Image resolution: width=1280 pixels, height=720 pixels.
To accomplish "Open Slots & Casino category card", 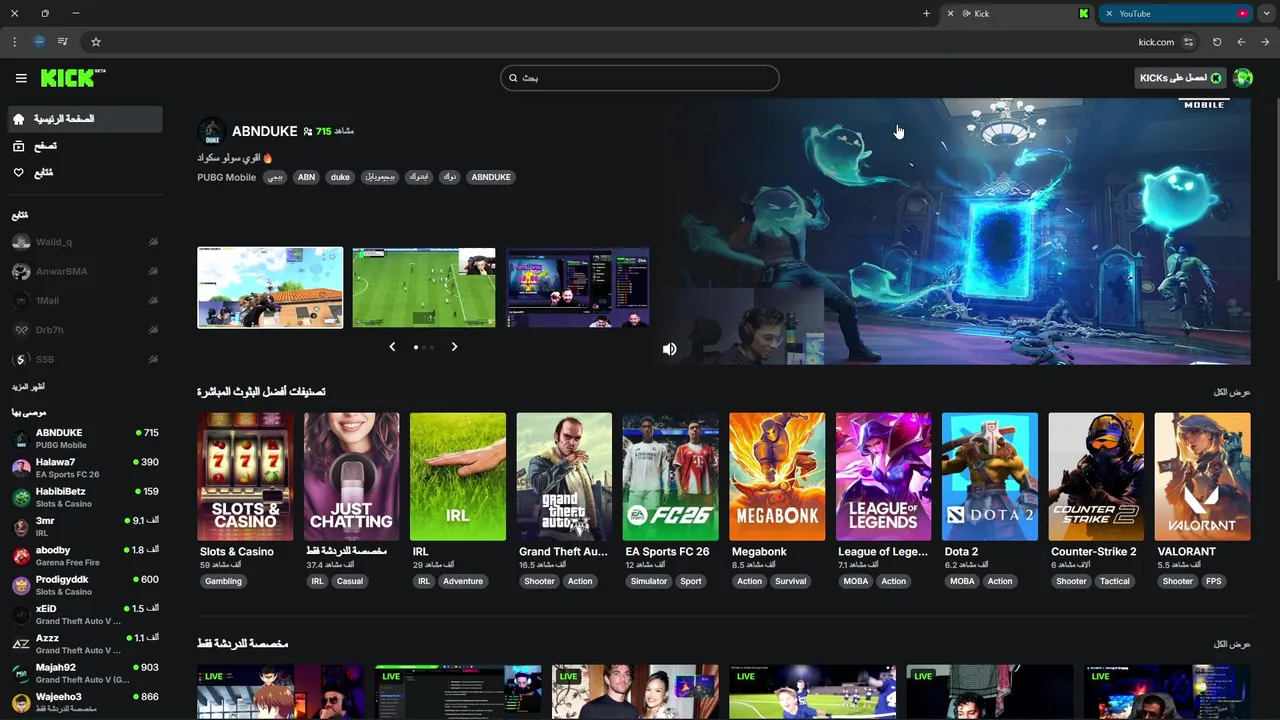I will [x=245, y=477].
